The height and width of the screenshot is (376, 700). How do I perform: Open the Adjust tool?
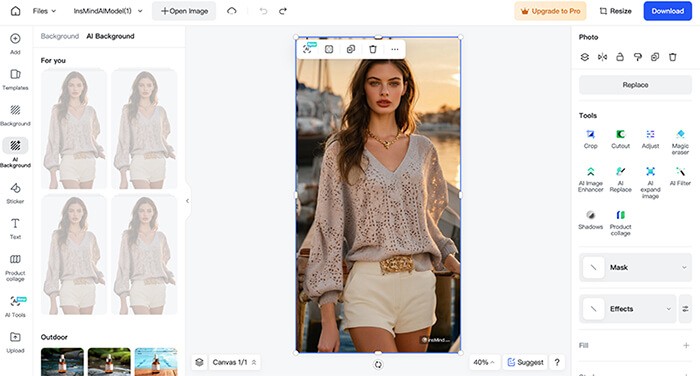[650, 139]
